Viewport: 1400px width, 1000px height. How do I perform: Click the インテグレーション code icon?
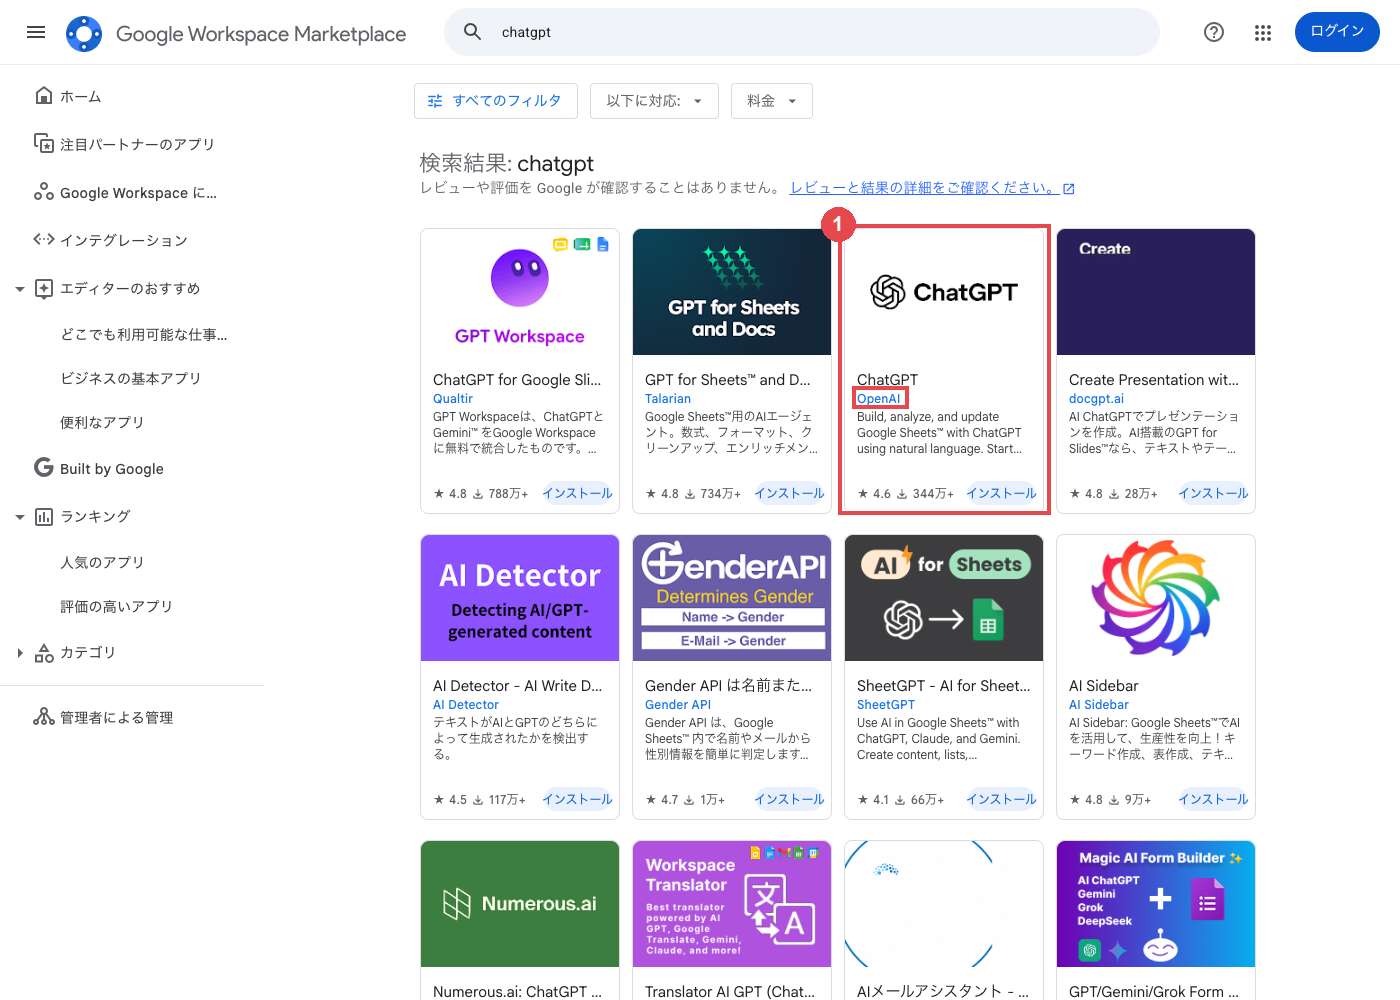point(44,240)
